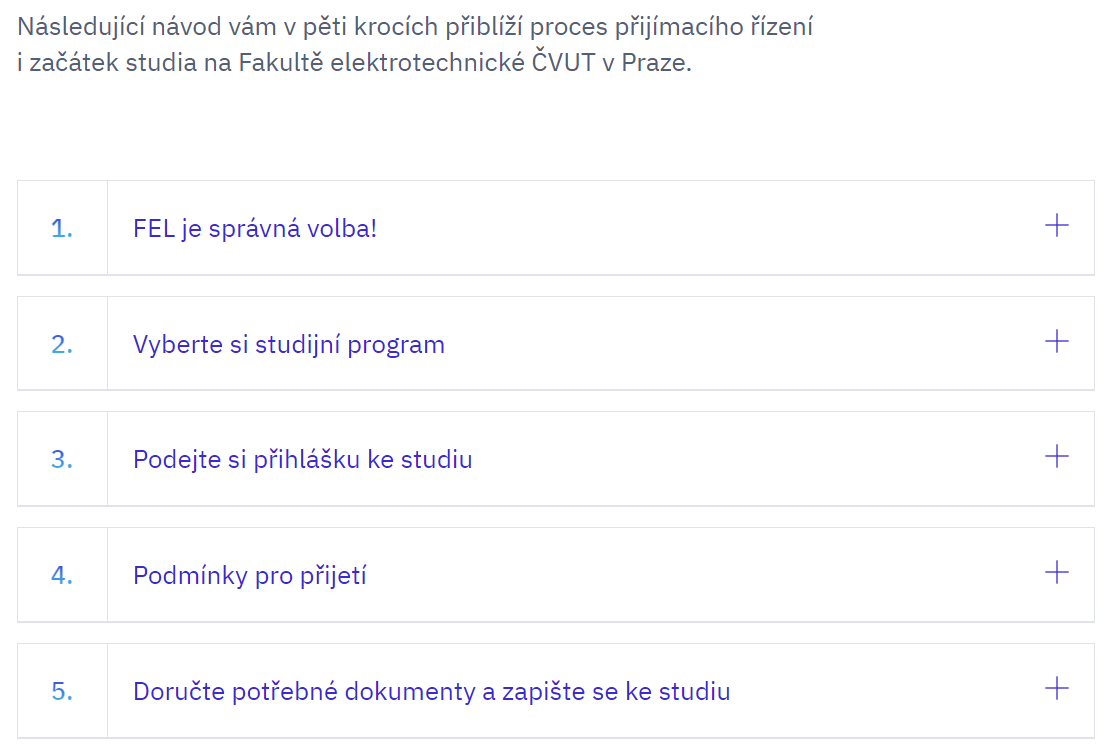Click step number 2. in the list
Viewport: 1110px width, 755px height.
[x=62, y=345]
